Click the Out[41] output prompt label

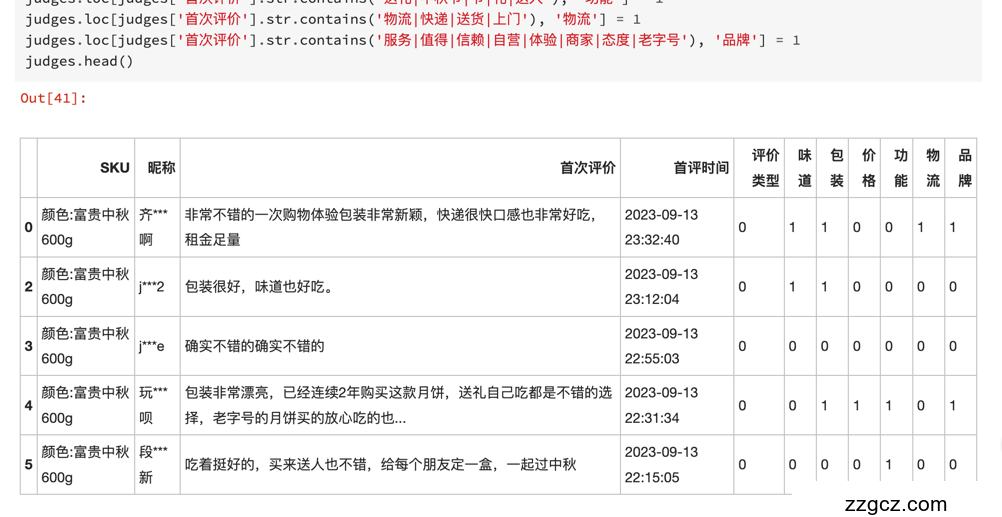pyautogui.click(x=54, y=98)
